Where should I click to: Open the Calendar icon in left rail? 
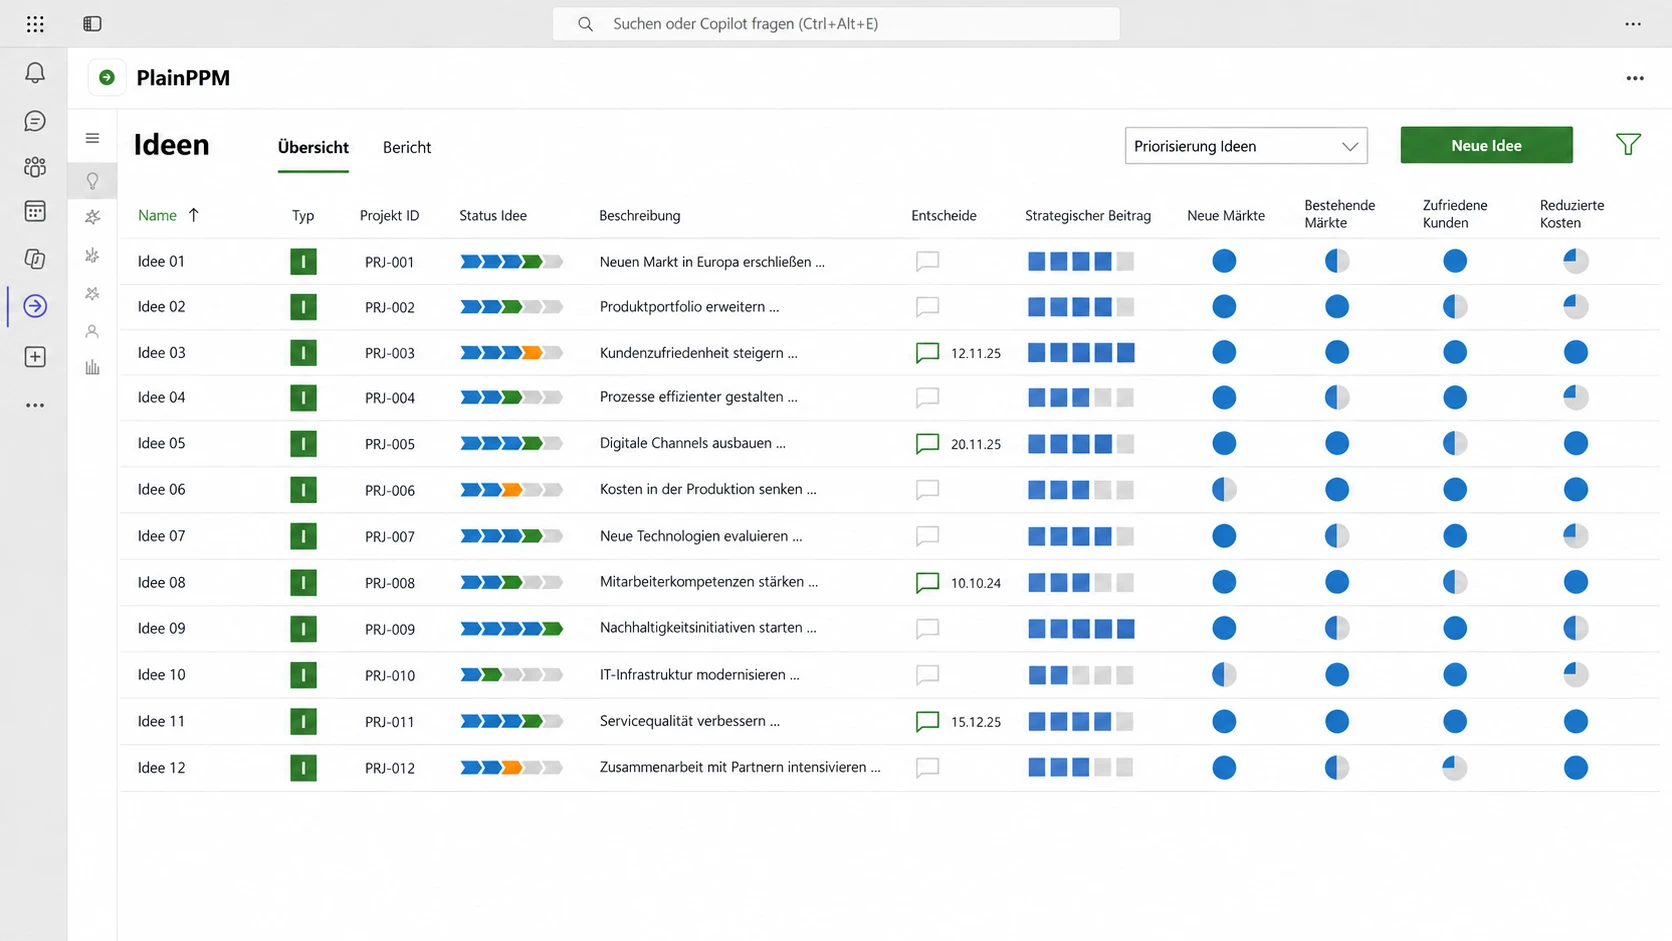(35, 212)
